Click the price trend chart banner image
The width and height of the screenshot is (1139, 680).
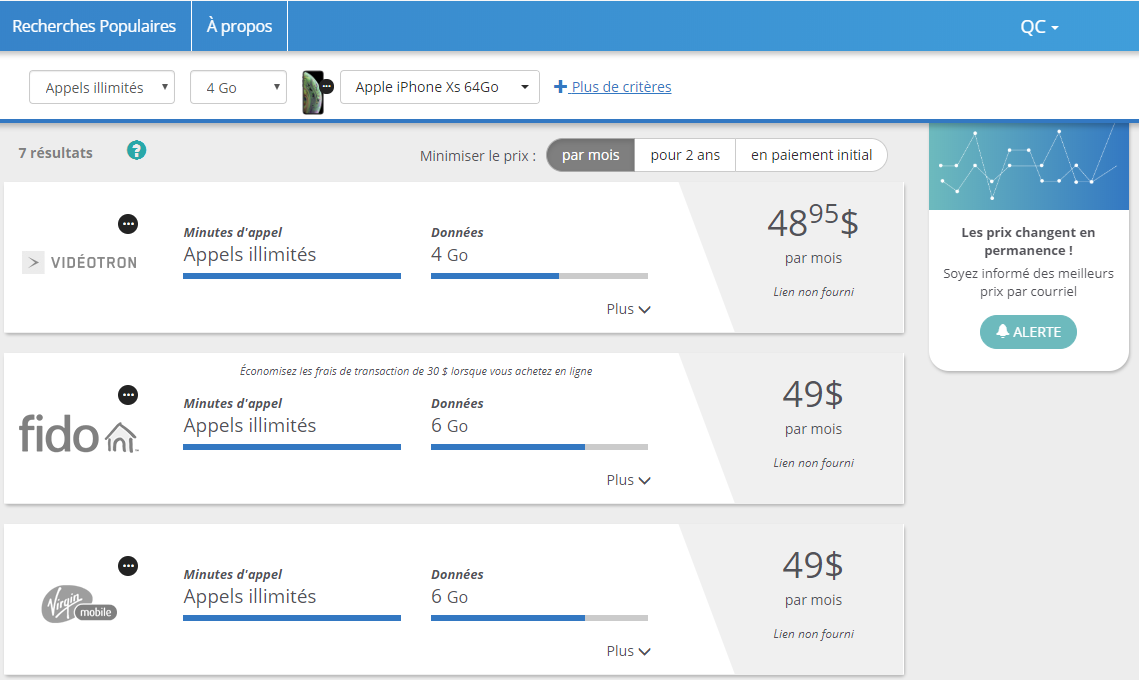(1029, 166)
